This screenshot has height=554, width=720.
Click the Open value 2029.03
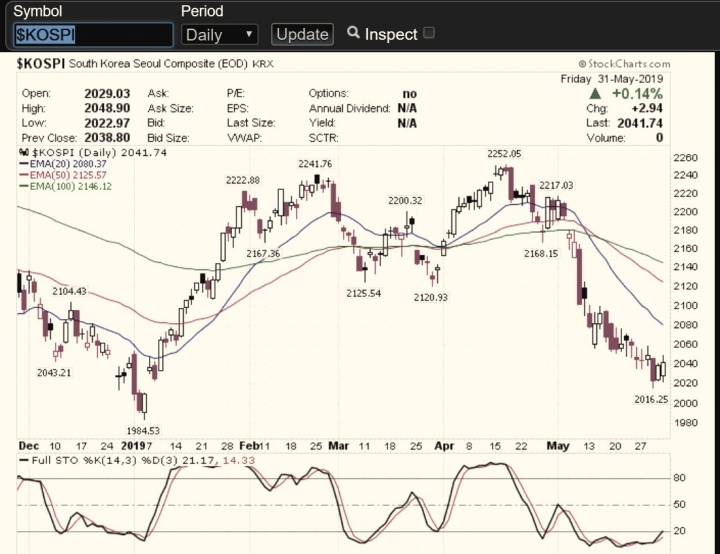pyautogui.click(x=107, y=94)
